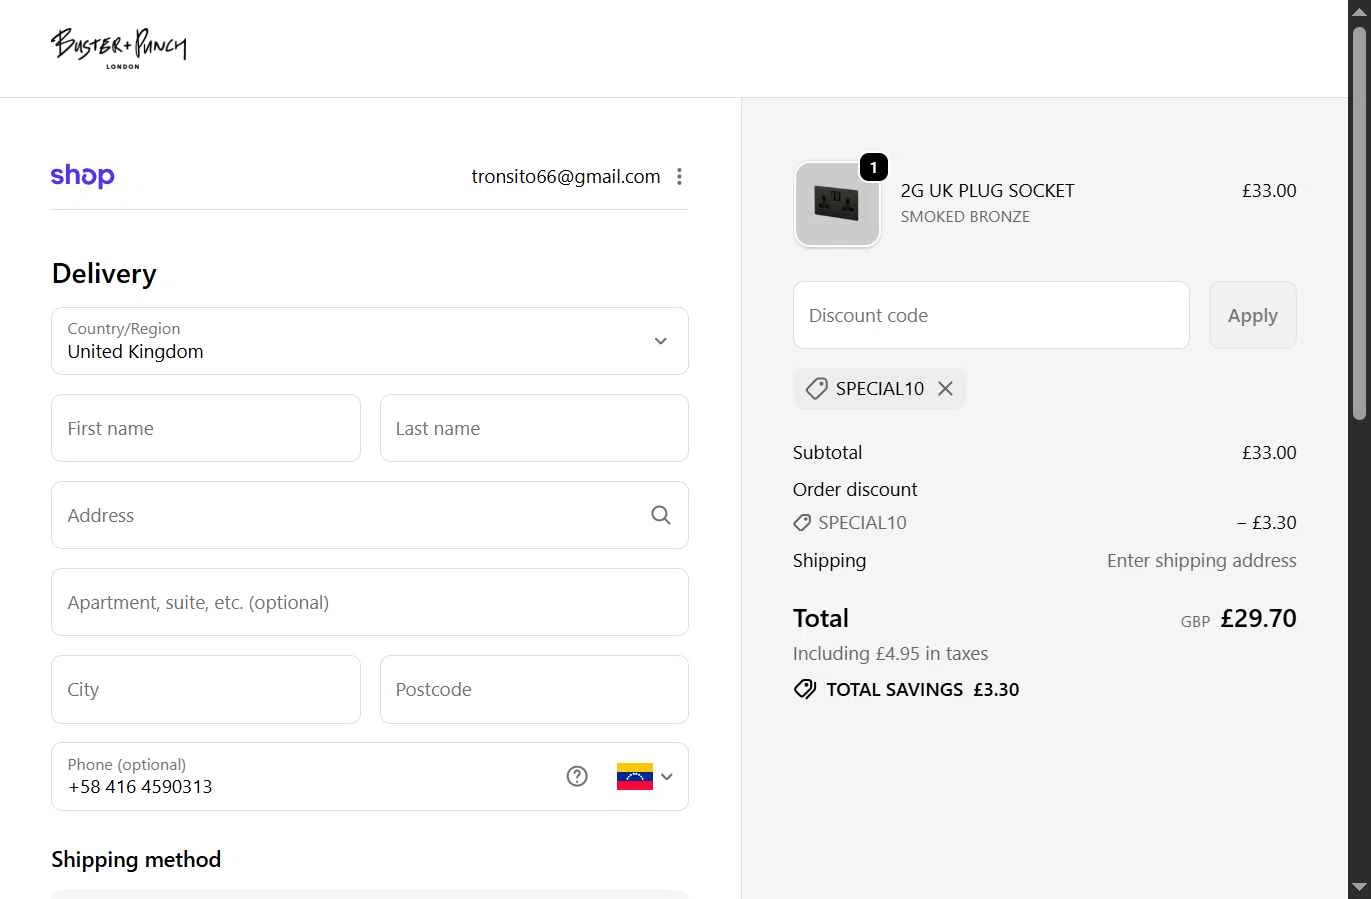Viewport: 1371px width, 899px height.
Task: Click the Total Savings tags icon
Action: pos(805,689)
